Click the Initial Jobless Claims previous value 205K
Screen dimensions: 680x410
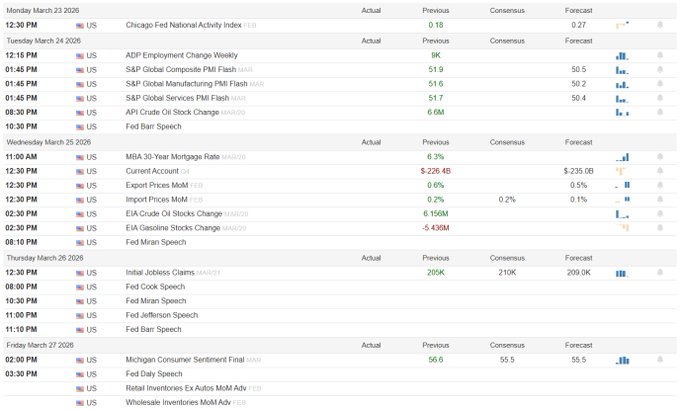pyautogui.click(x=436, y=272)
